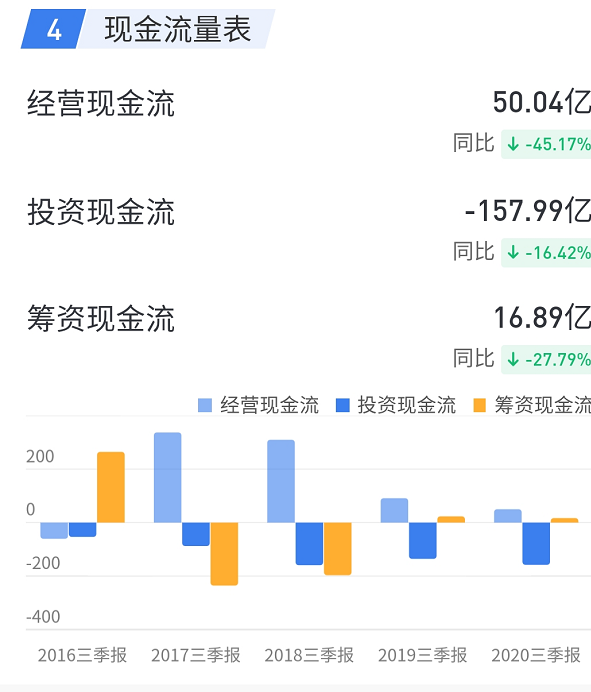This screenshot has width=591, height=692.
Task: Click the 200 y-axis tick label
Action: [x=40, y=456]
